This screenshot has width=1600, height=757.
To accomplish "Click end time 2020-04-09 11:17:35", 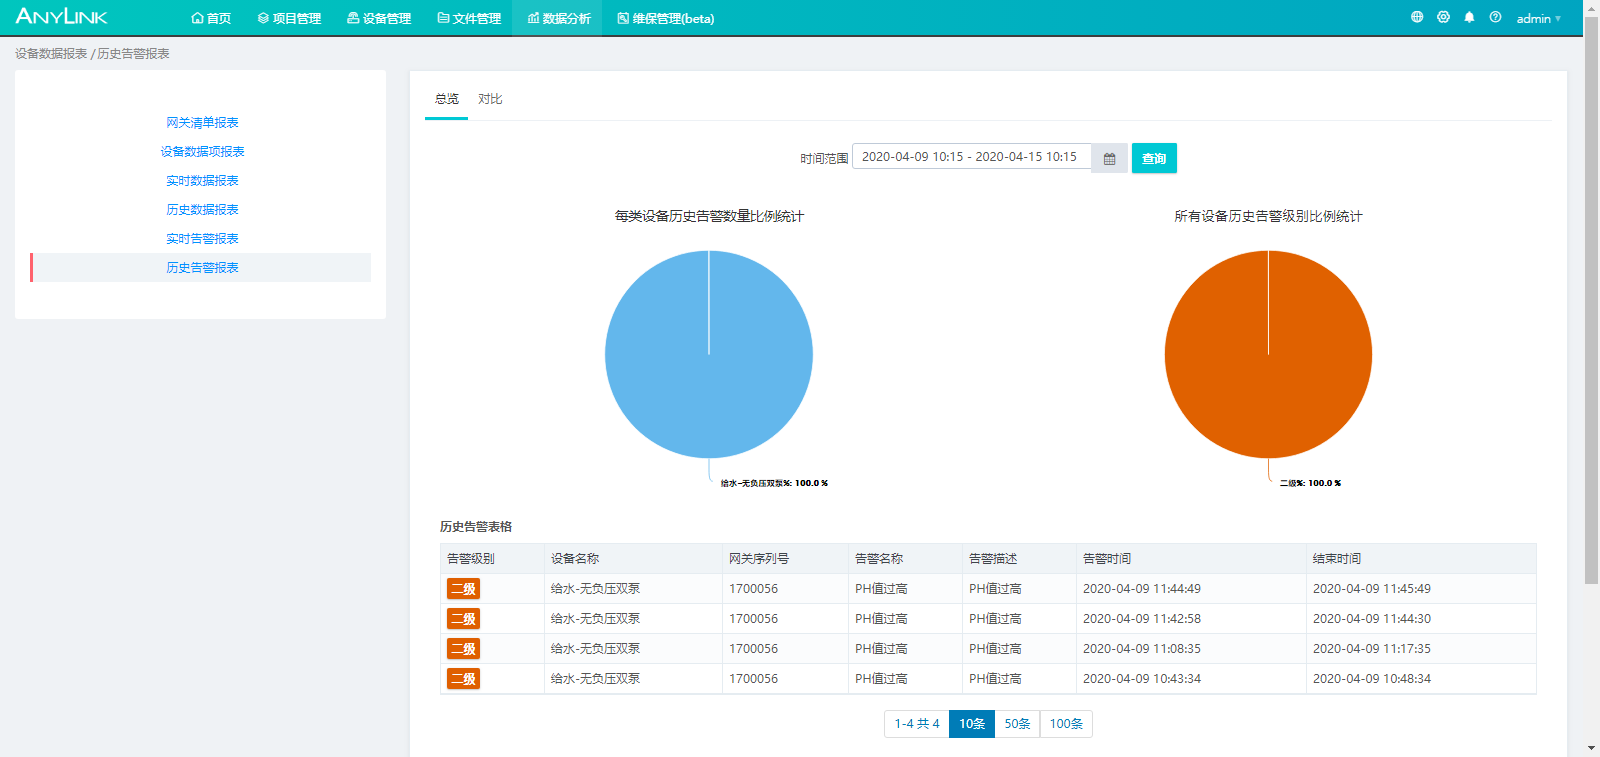I will (x=1372, y=649).
